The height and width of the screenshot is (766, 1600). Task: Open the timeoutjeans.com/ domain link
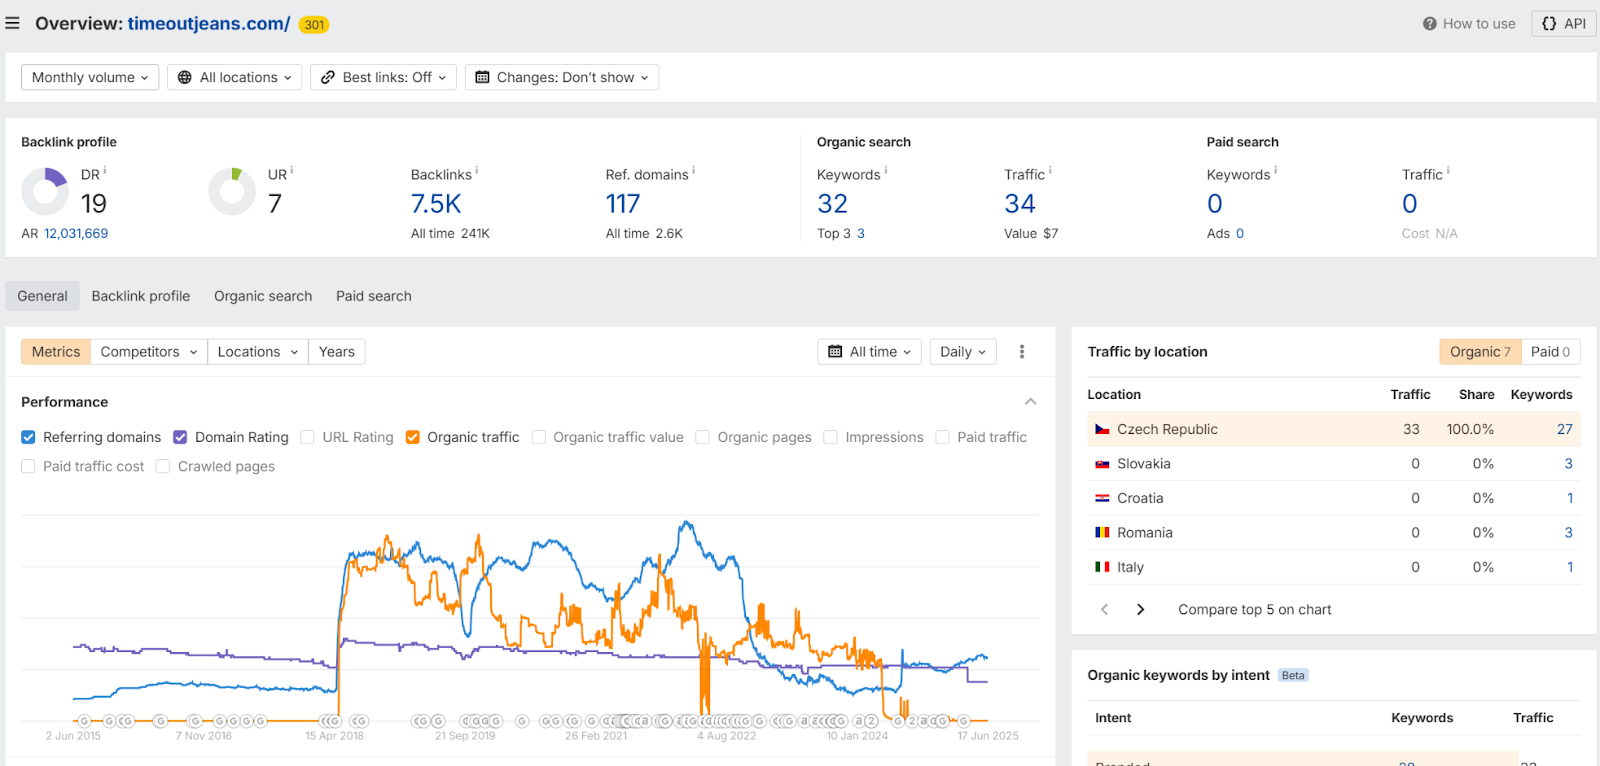(209, 23)
